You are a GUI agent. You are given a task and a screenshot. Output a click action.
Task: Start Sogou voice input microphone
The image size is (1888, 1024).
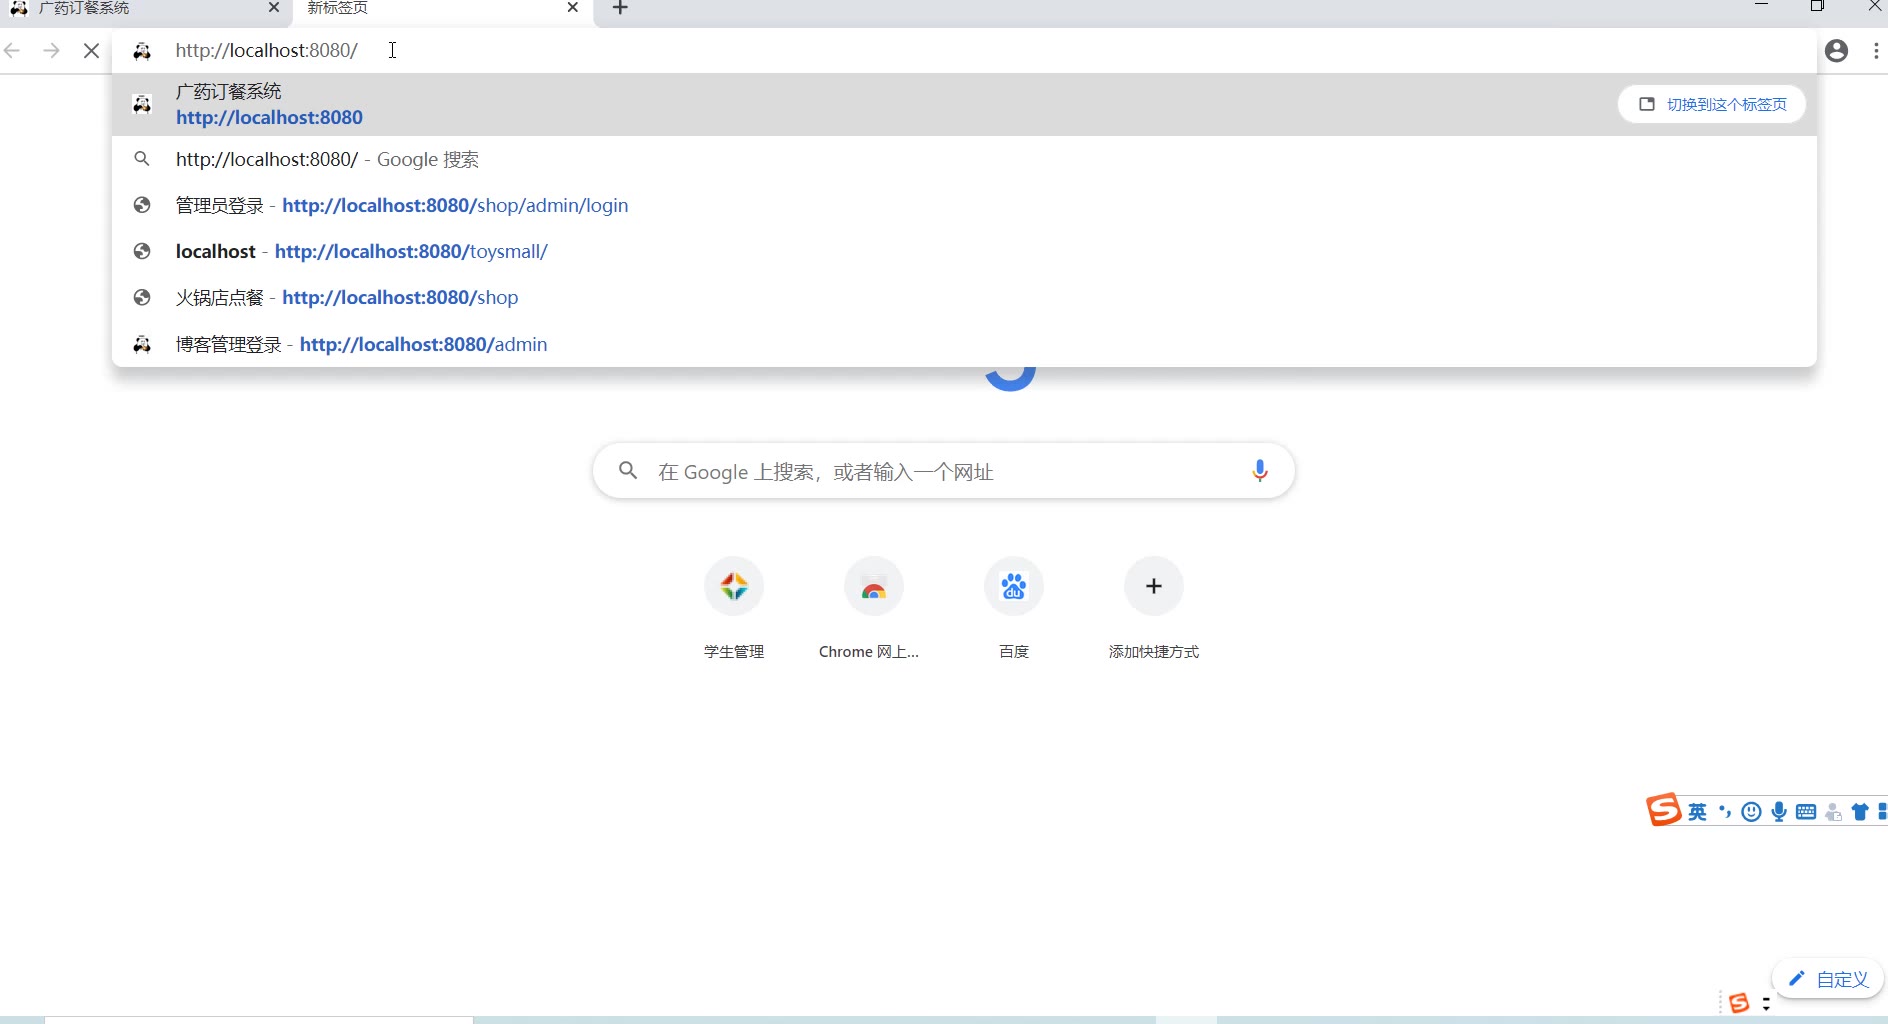1779,812
